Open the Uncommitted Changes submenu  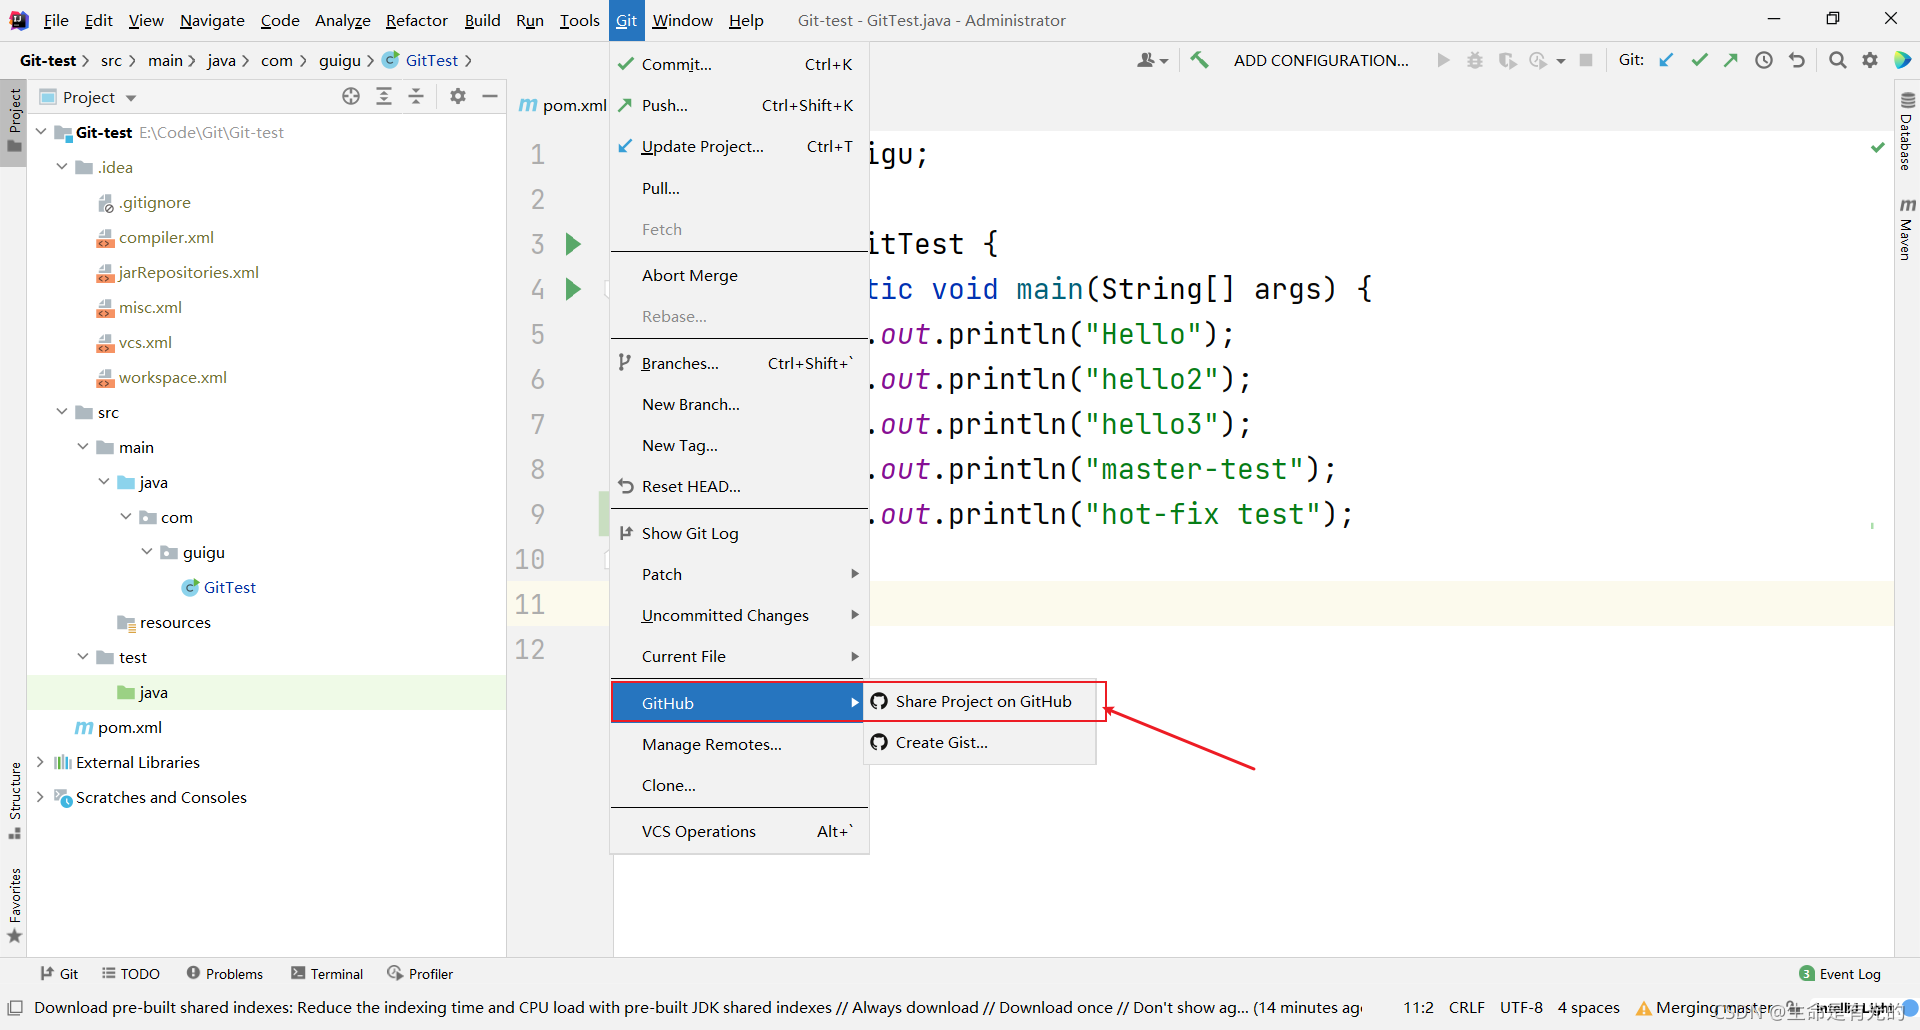pos(739,615)
